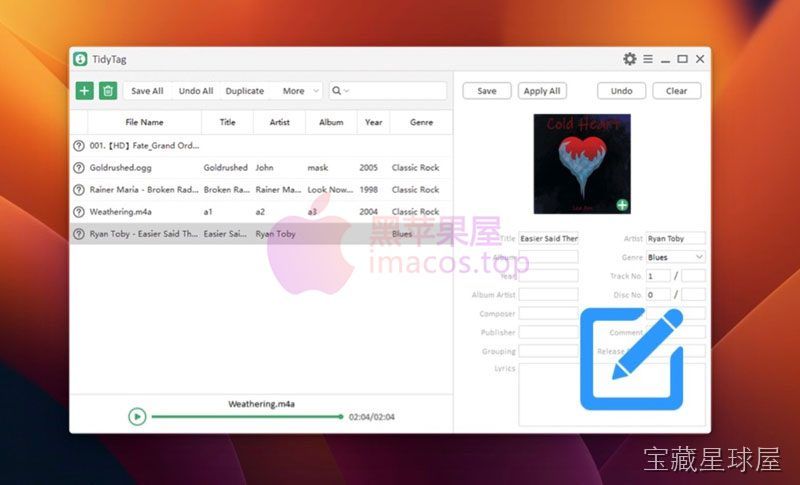Select the Goldrushed.ogg file row
The height and width of the screenshot is (485, 800).
pyautogui.click(x=261, y=168)
